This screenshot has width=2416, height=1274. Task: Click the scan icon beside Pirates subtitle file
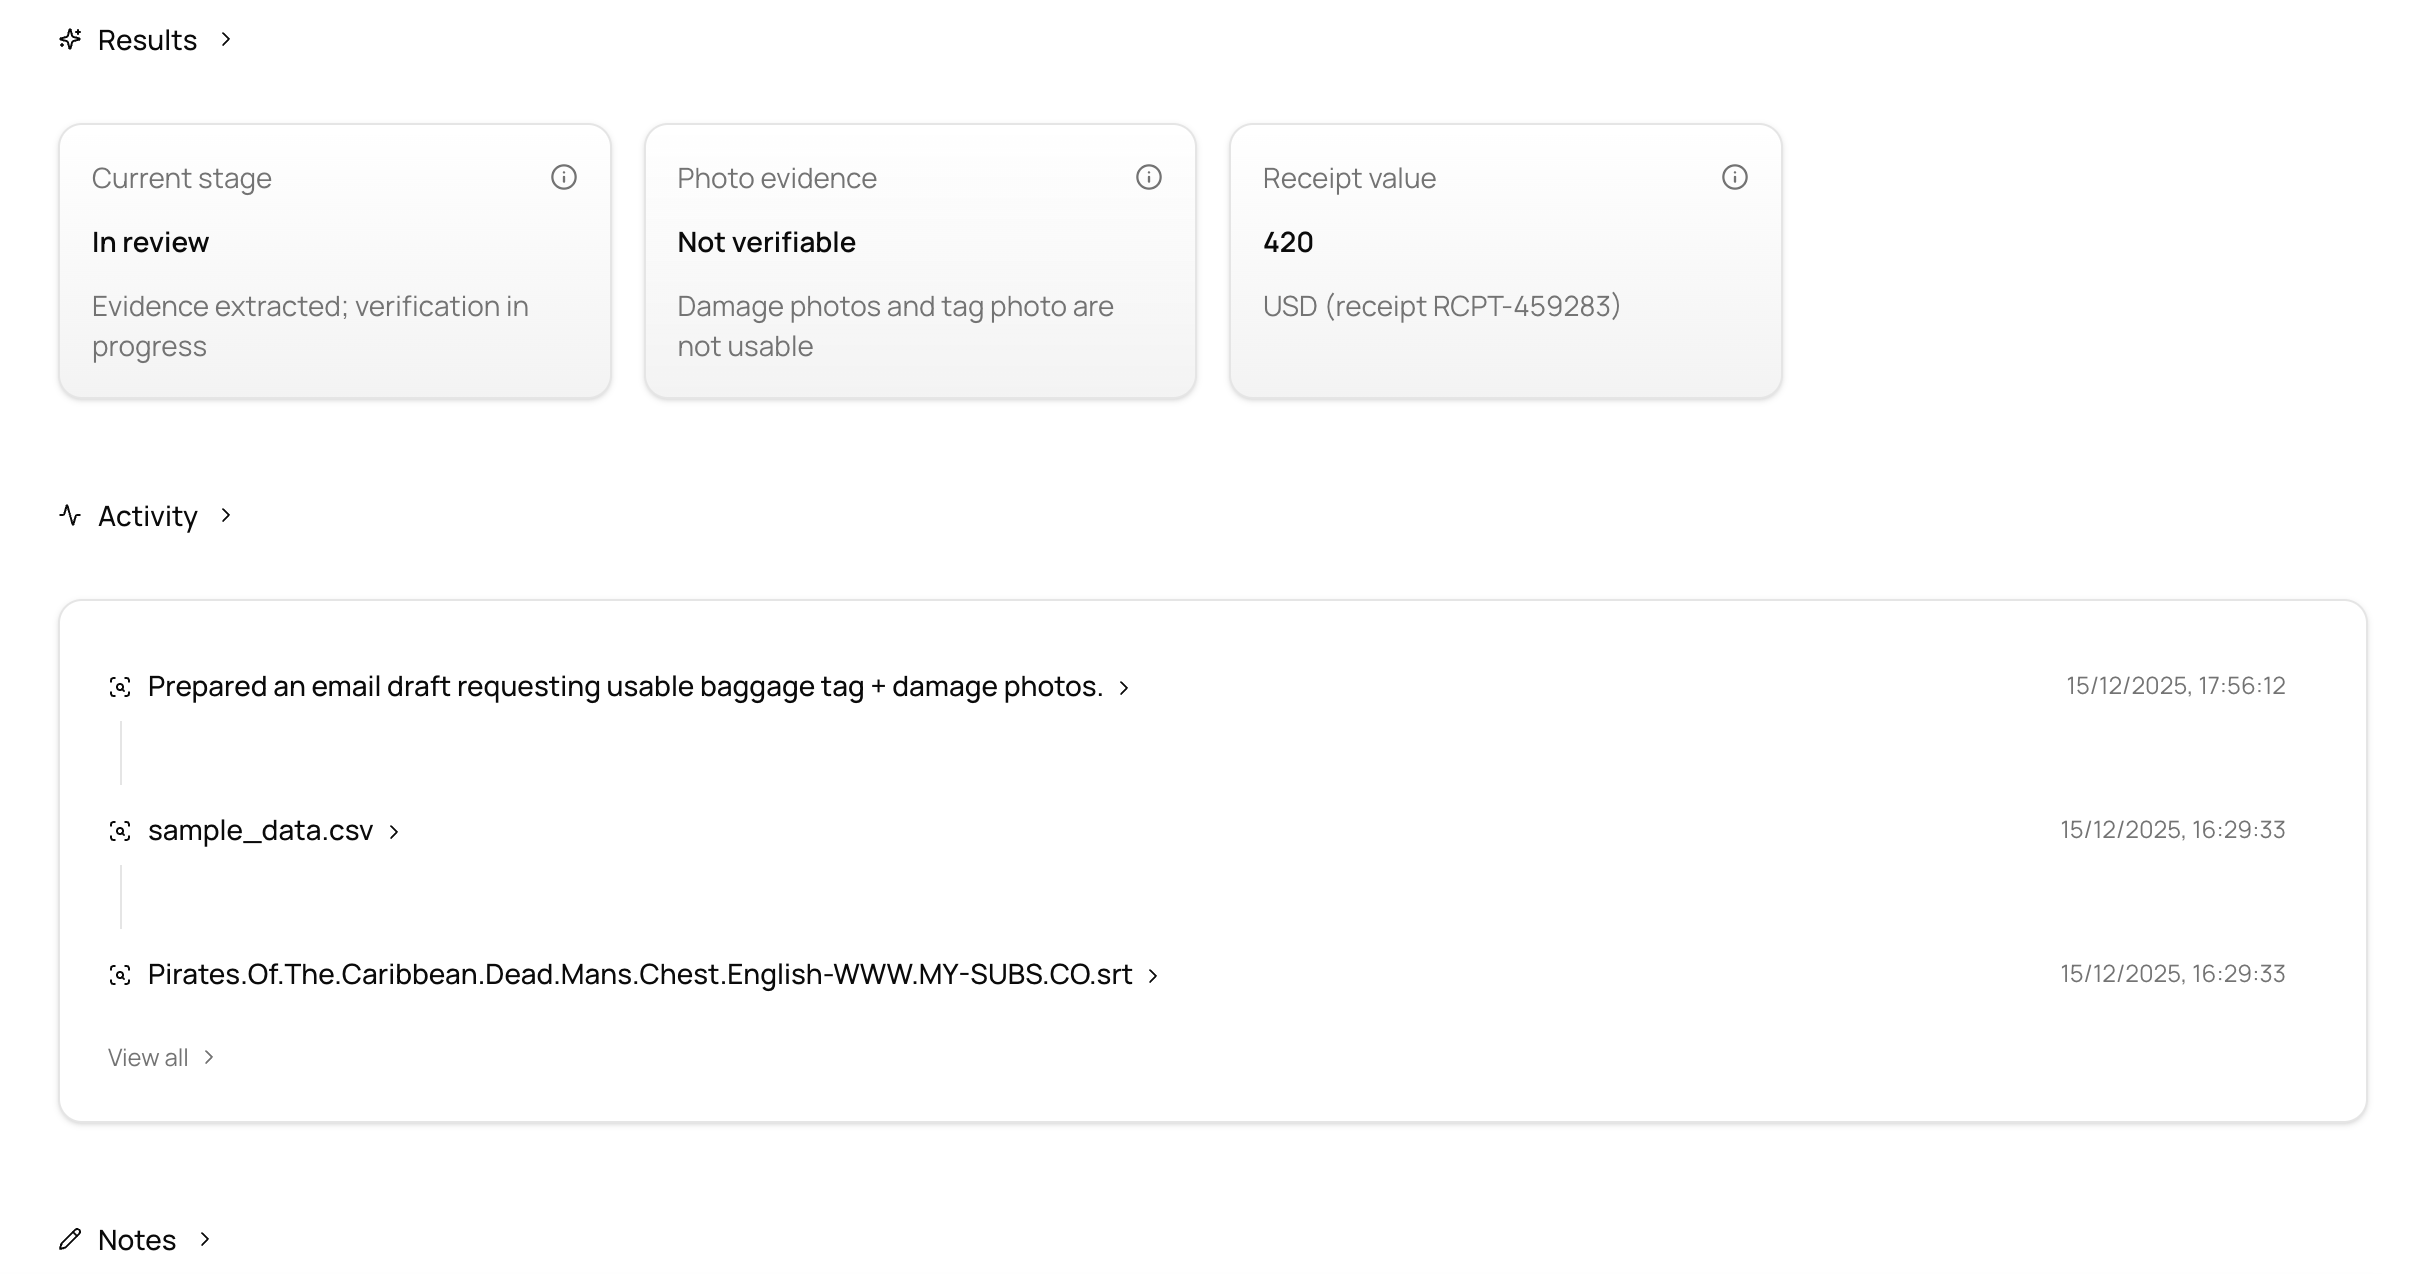(x=120, y=975)
